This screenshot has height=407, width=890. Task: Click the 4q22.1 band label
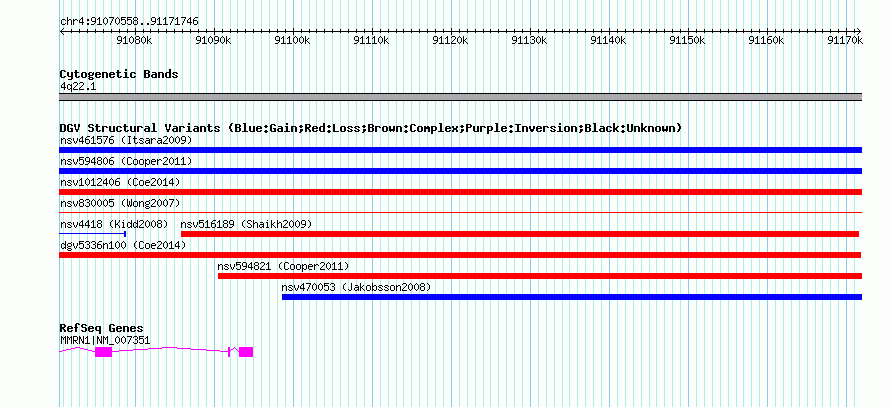pos(78,87)
